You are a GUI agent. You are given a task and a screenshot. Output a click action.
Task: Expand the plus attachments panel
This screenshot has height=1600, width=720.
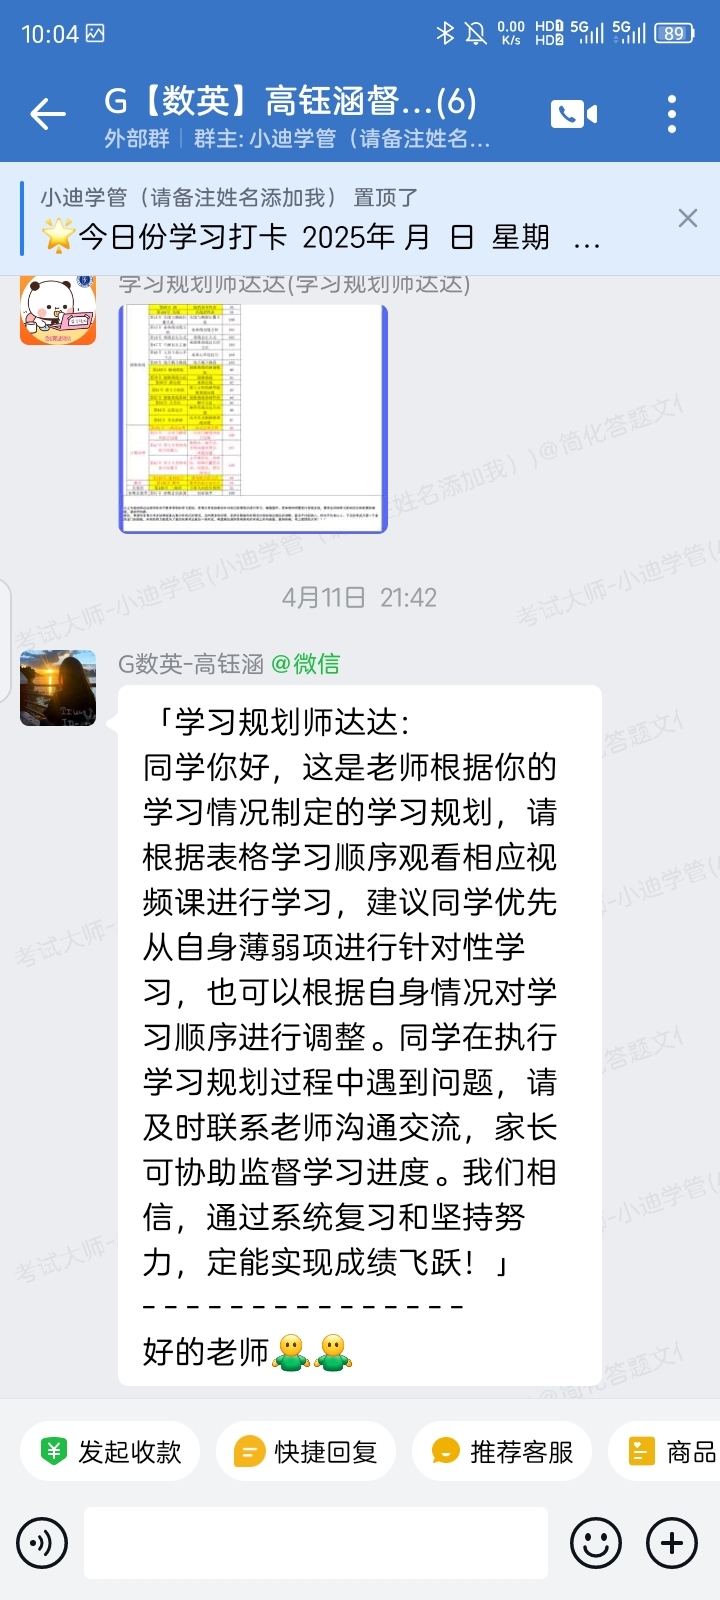672,1543
